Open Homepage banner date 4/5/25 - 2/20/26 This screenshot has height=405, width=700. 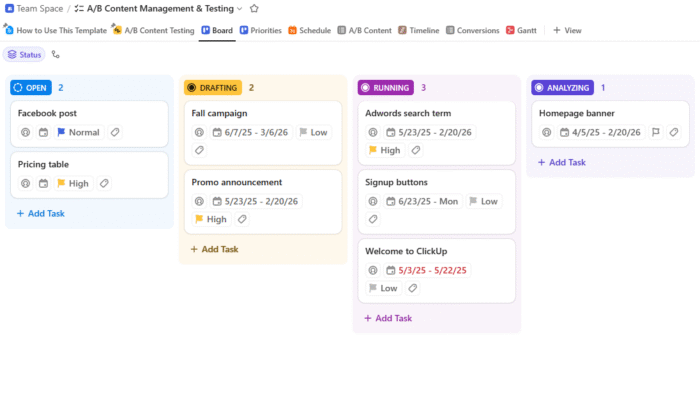pyautogui.click(x=603, y=132)
